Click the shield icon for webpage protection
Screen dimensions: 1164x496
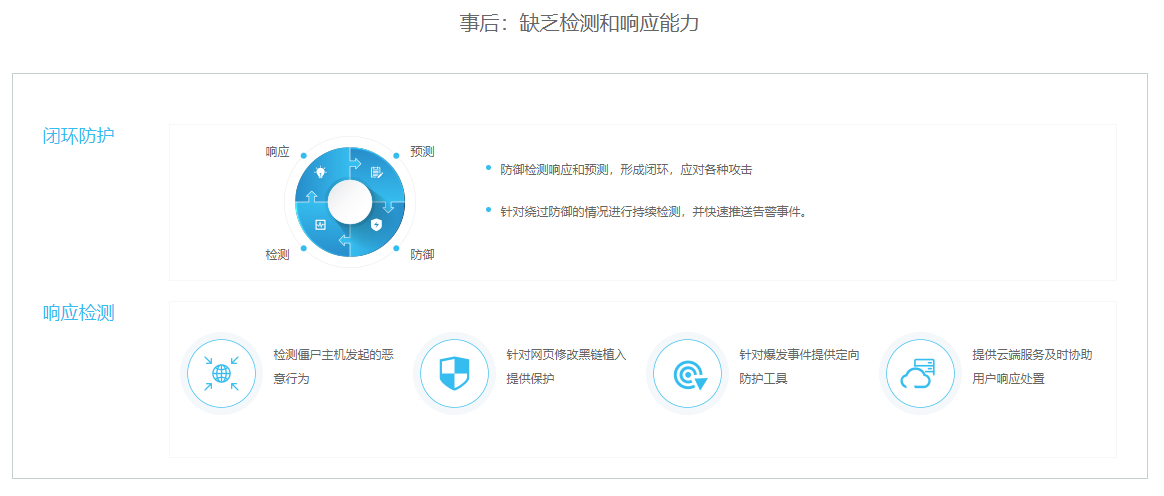pyautogui.click(x=454, y=374)
